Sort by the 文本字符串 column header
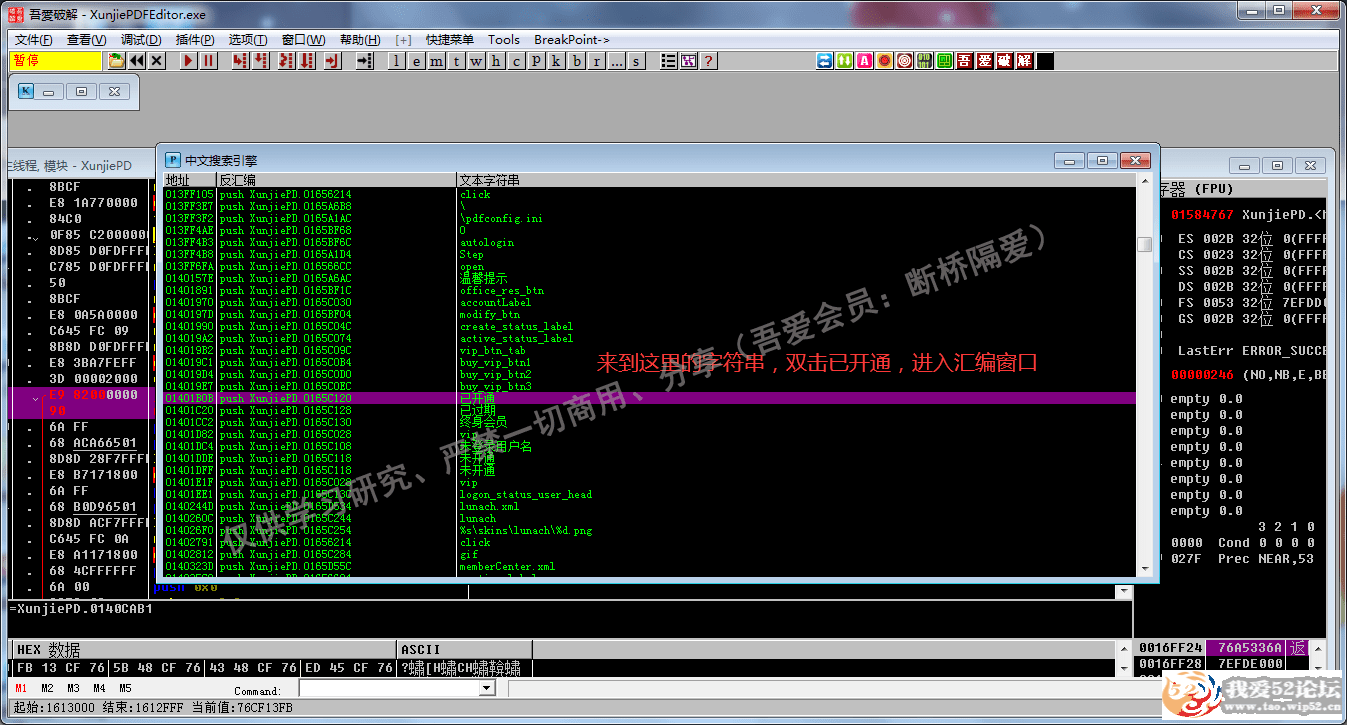Screen dimensions: 1347x725 [x=797, y=180]
